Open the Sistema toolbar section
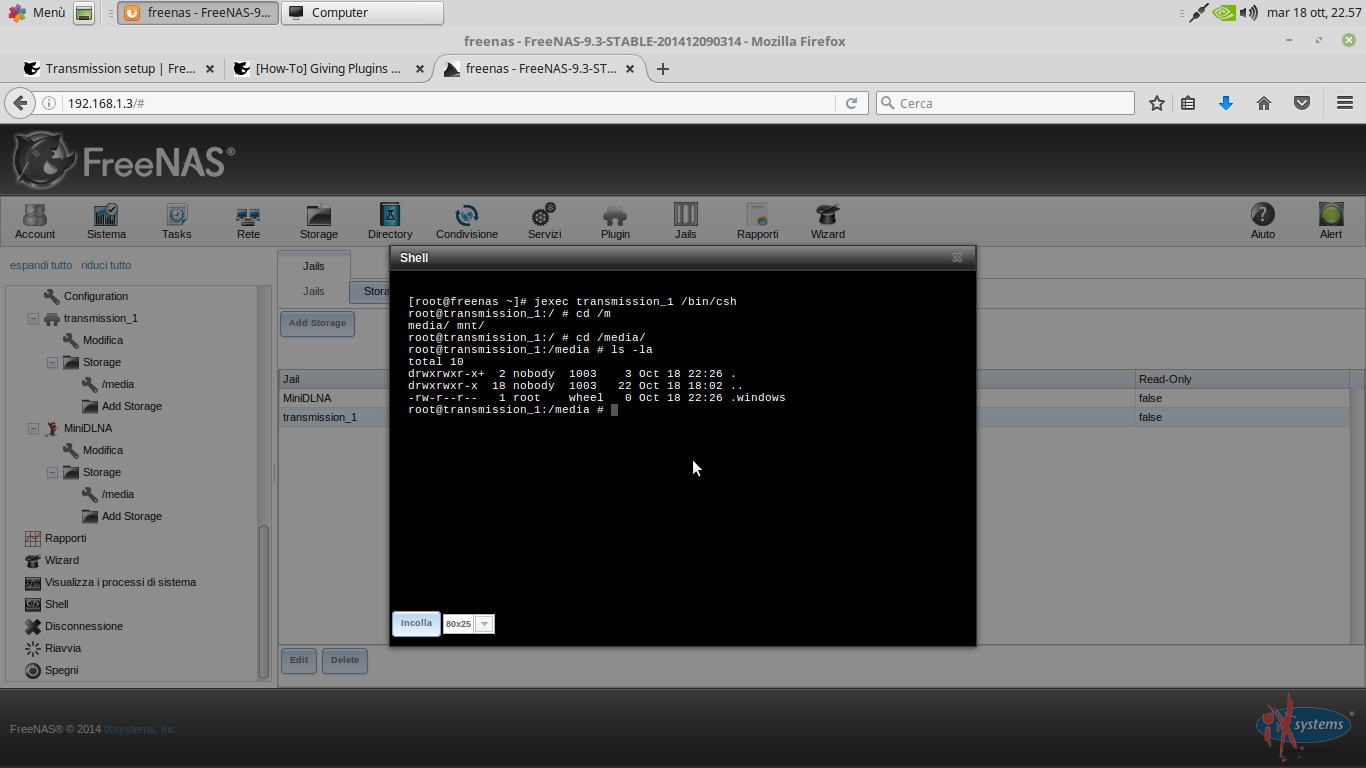Image resolution: width=1366 pixels, height=768 pixels. (x=106, y=221)
